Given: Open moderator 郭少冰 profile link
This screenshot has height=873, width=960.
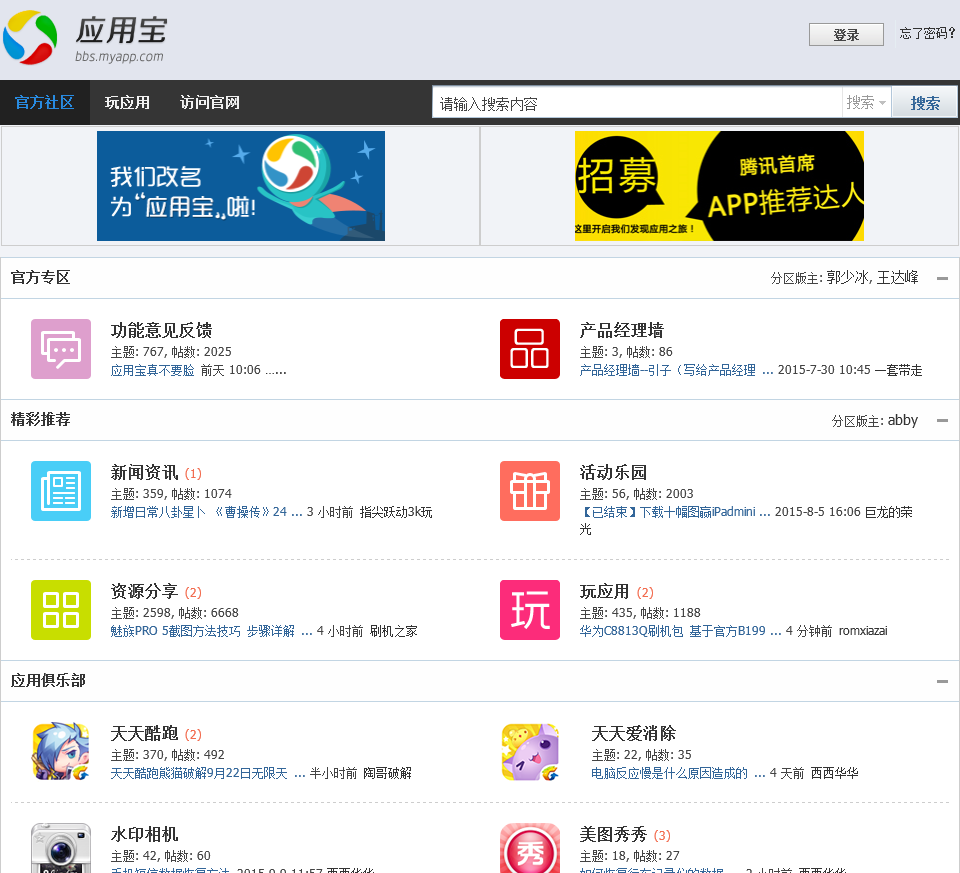Looking at the screenshot, I should (x=847, y=278).
